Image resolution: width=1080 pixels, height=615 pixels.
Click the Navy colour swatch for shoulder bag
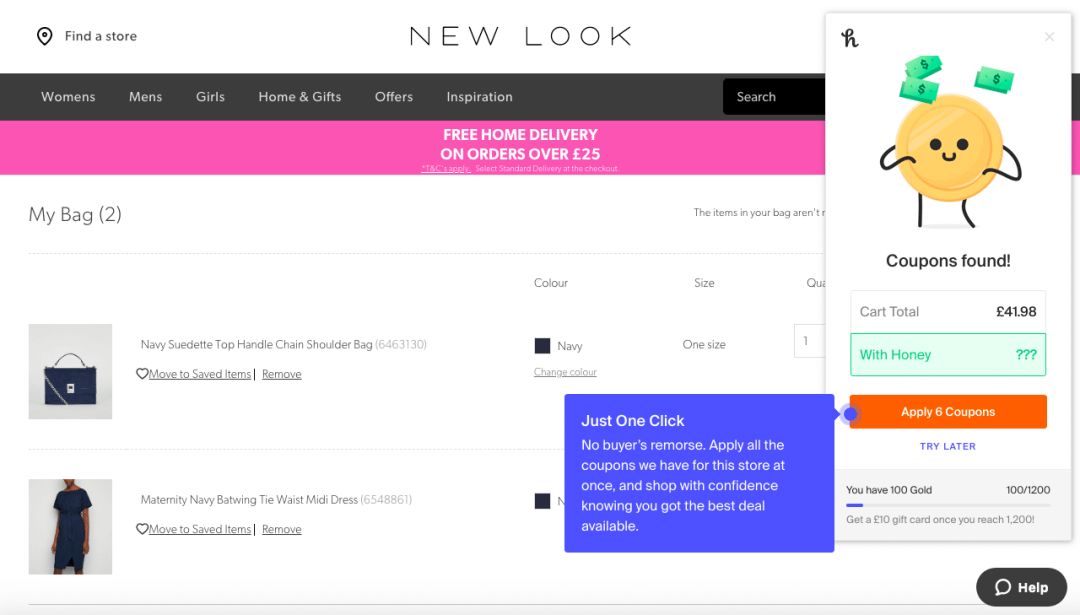pos(542,346)
